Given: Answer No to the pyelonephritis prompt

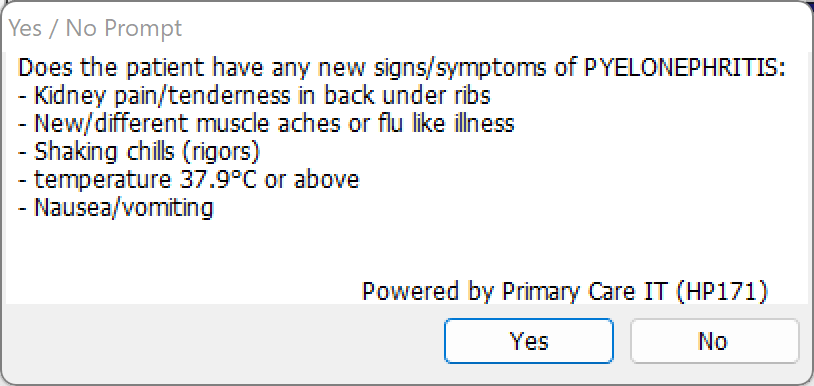Looking at the screenshot, I should point(714,341).
